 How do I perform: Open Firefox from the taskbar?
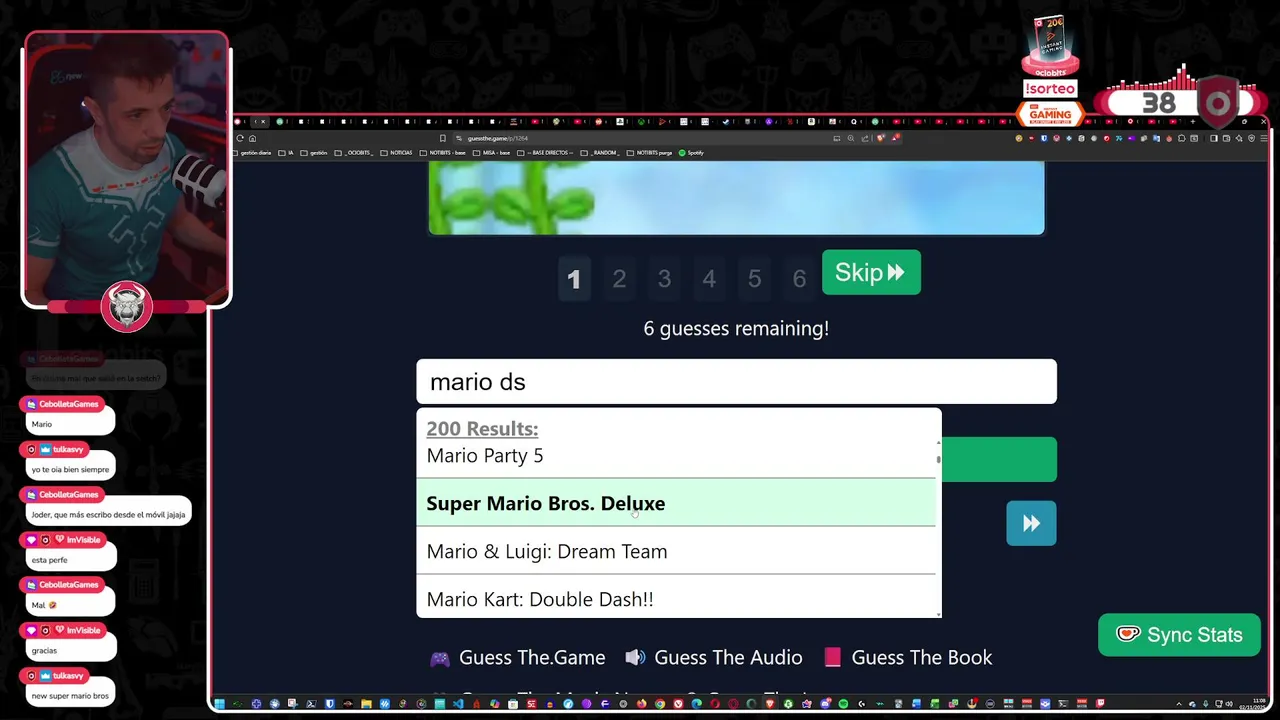pyautogui.click(x=641, y=703)
